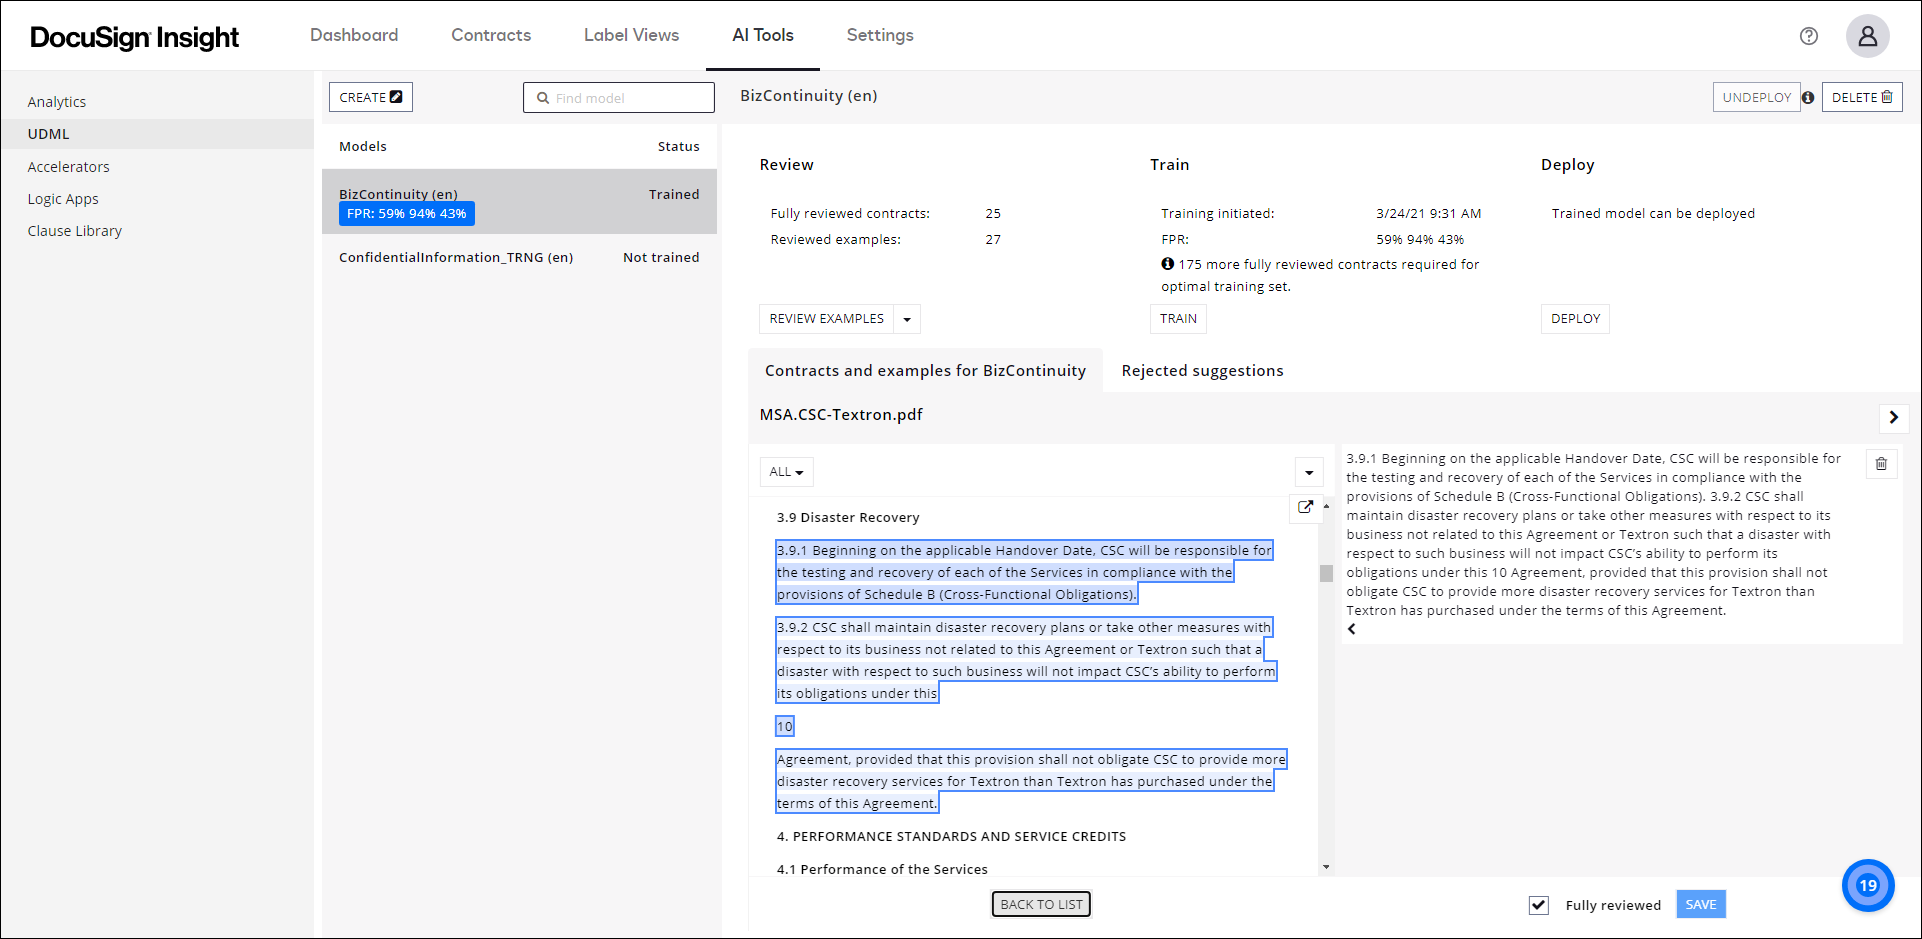Click 4. PERFORMANCE STANDARDS AND SERVICE CREDITS heading
Screen dimensions: 1922x939
[951, 837]
